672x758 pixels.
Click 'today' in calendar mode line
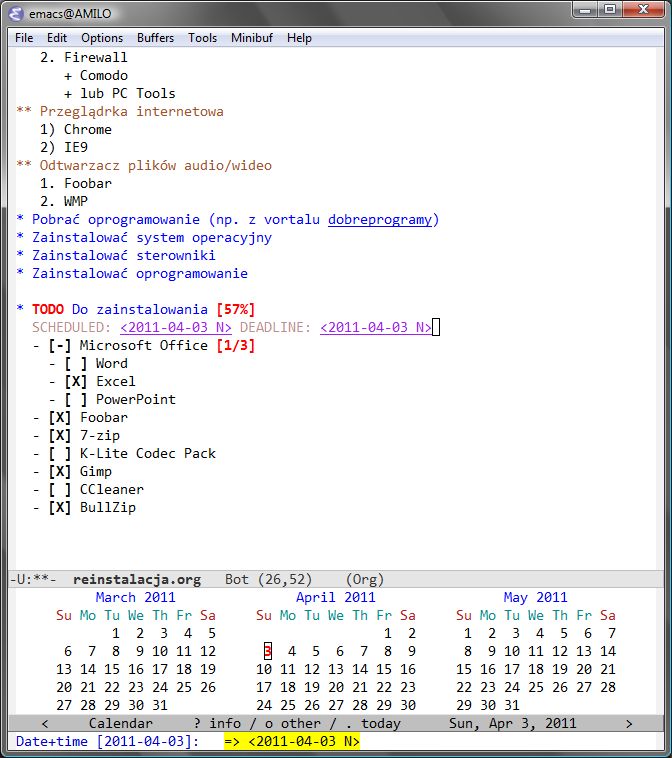click(x=380, y=723)
